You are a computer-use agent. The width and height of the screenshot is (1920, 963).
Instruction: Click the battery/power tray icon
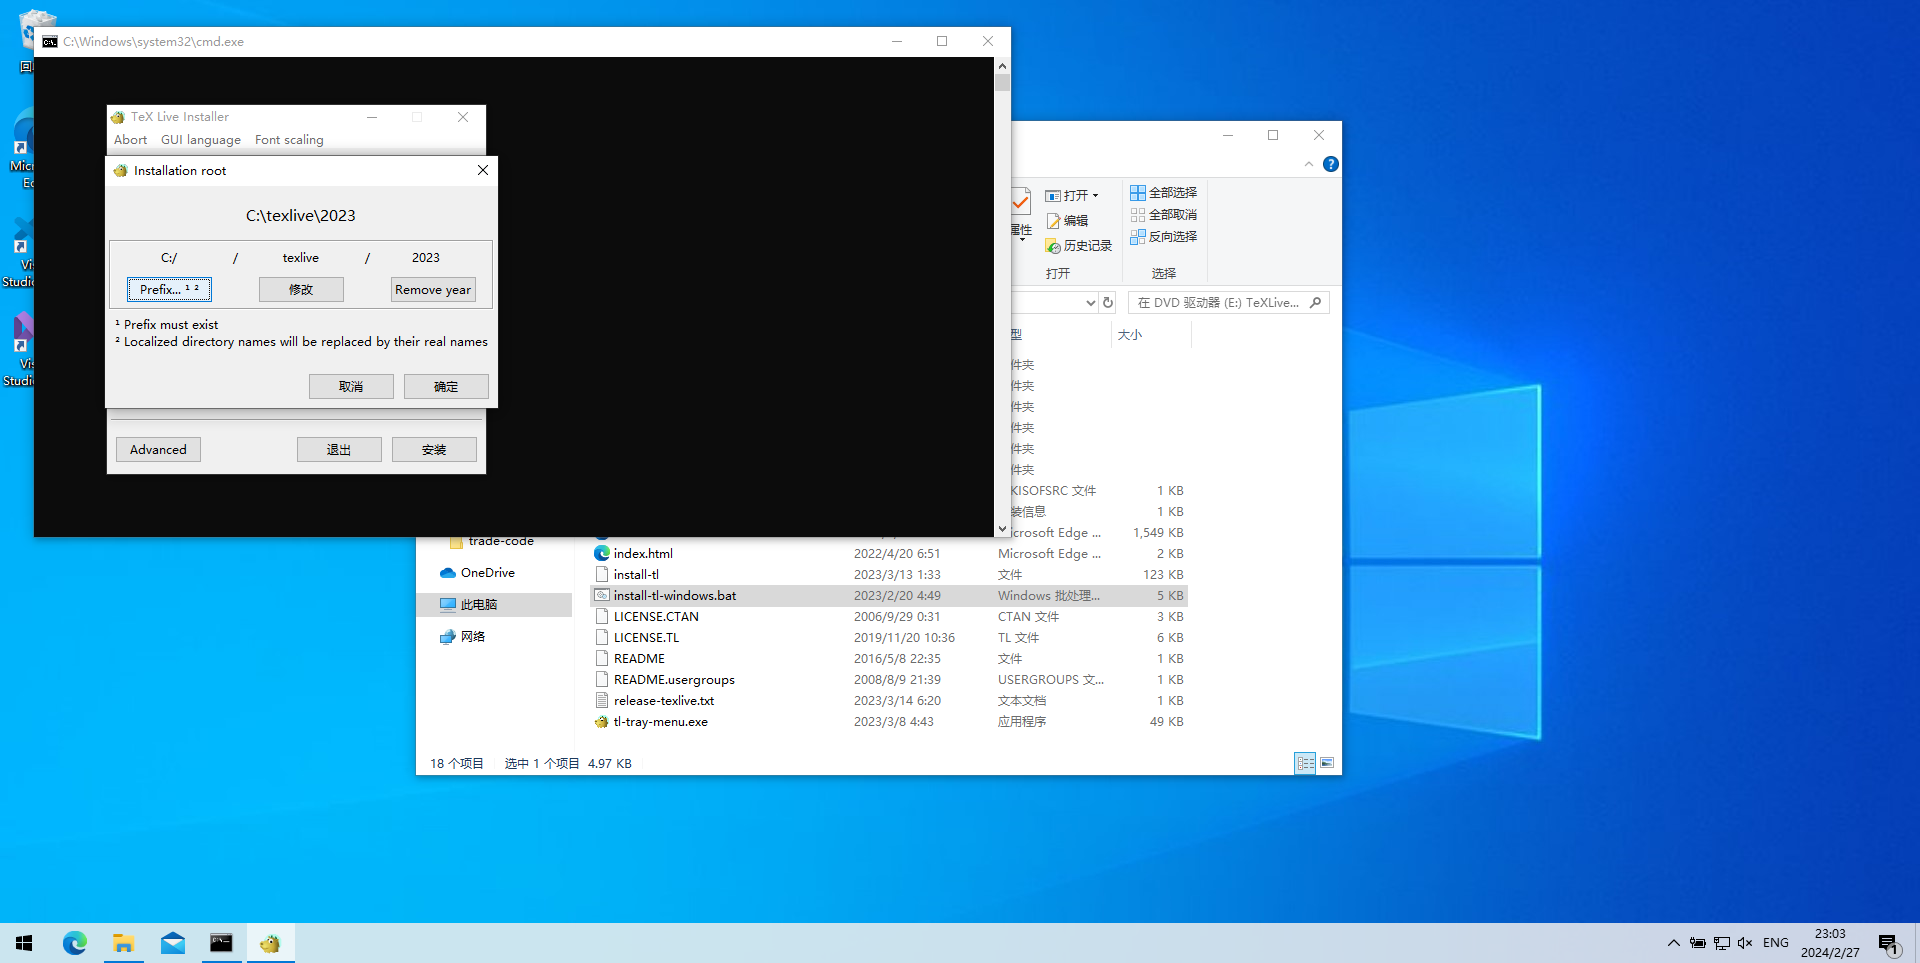click(x=1697, y=943)
